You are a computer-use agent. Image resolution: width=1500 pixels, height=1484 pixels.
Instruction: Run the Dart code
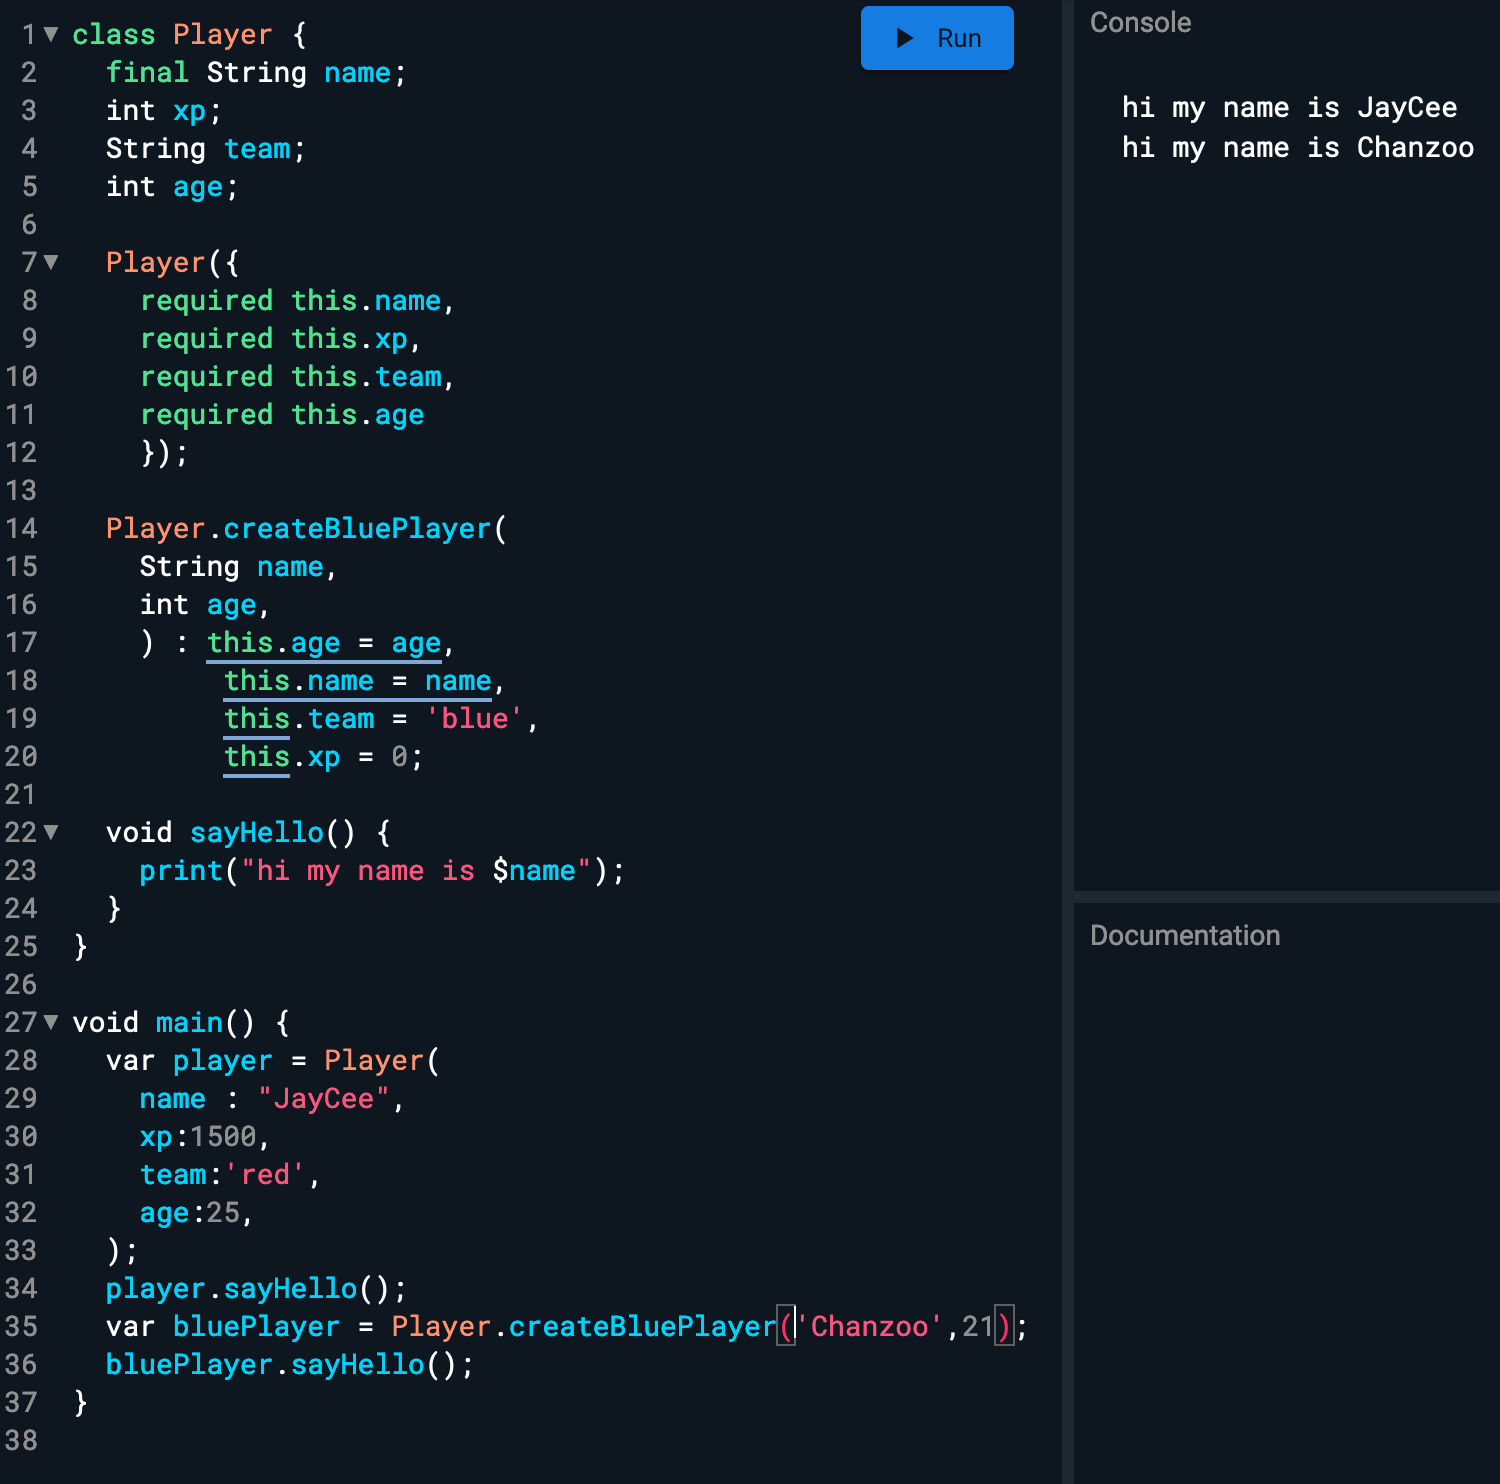click(937, 38)
